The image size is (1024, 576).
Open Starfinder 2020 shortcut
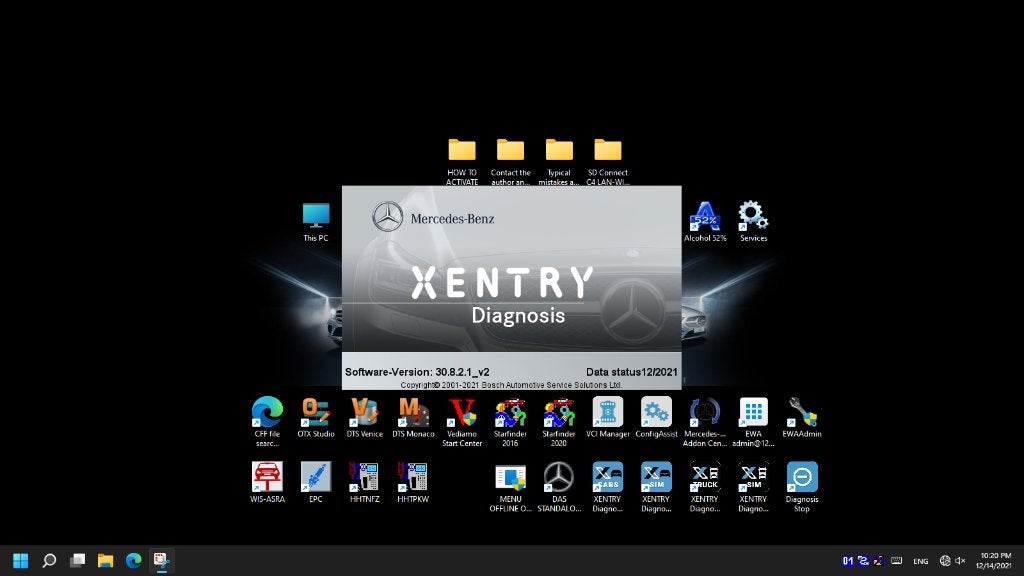pos(558,421)
